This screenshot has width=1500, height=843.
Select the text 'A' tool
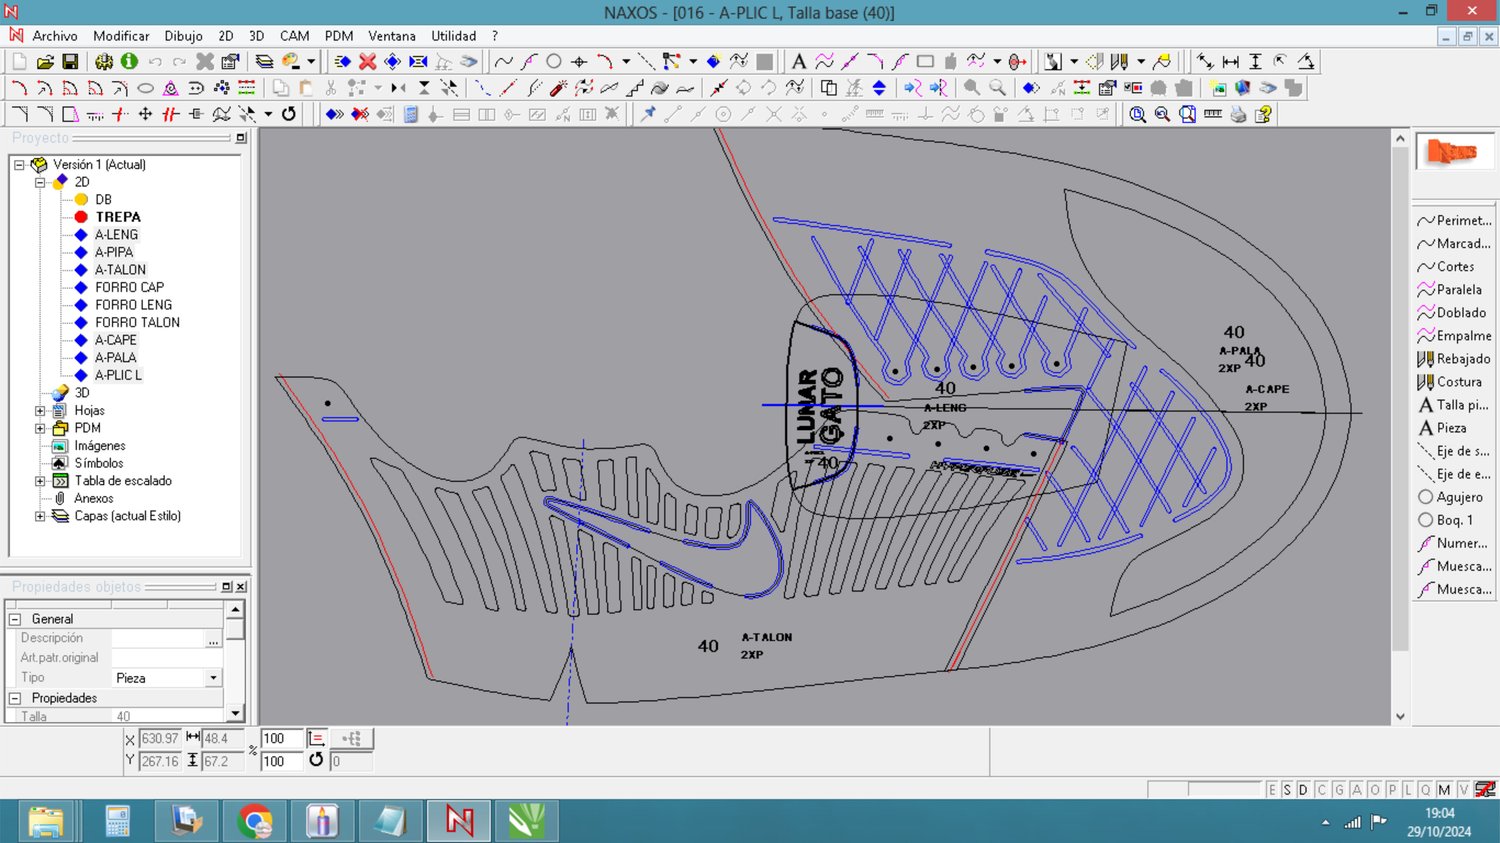tap(798, 62)
